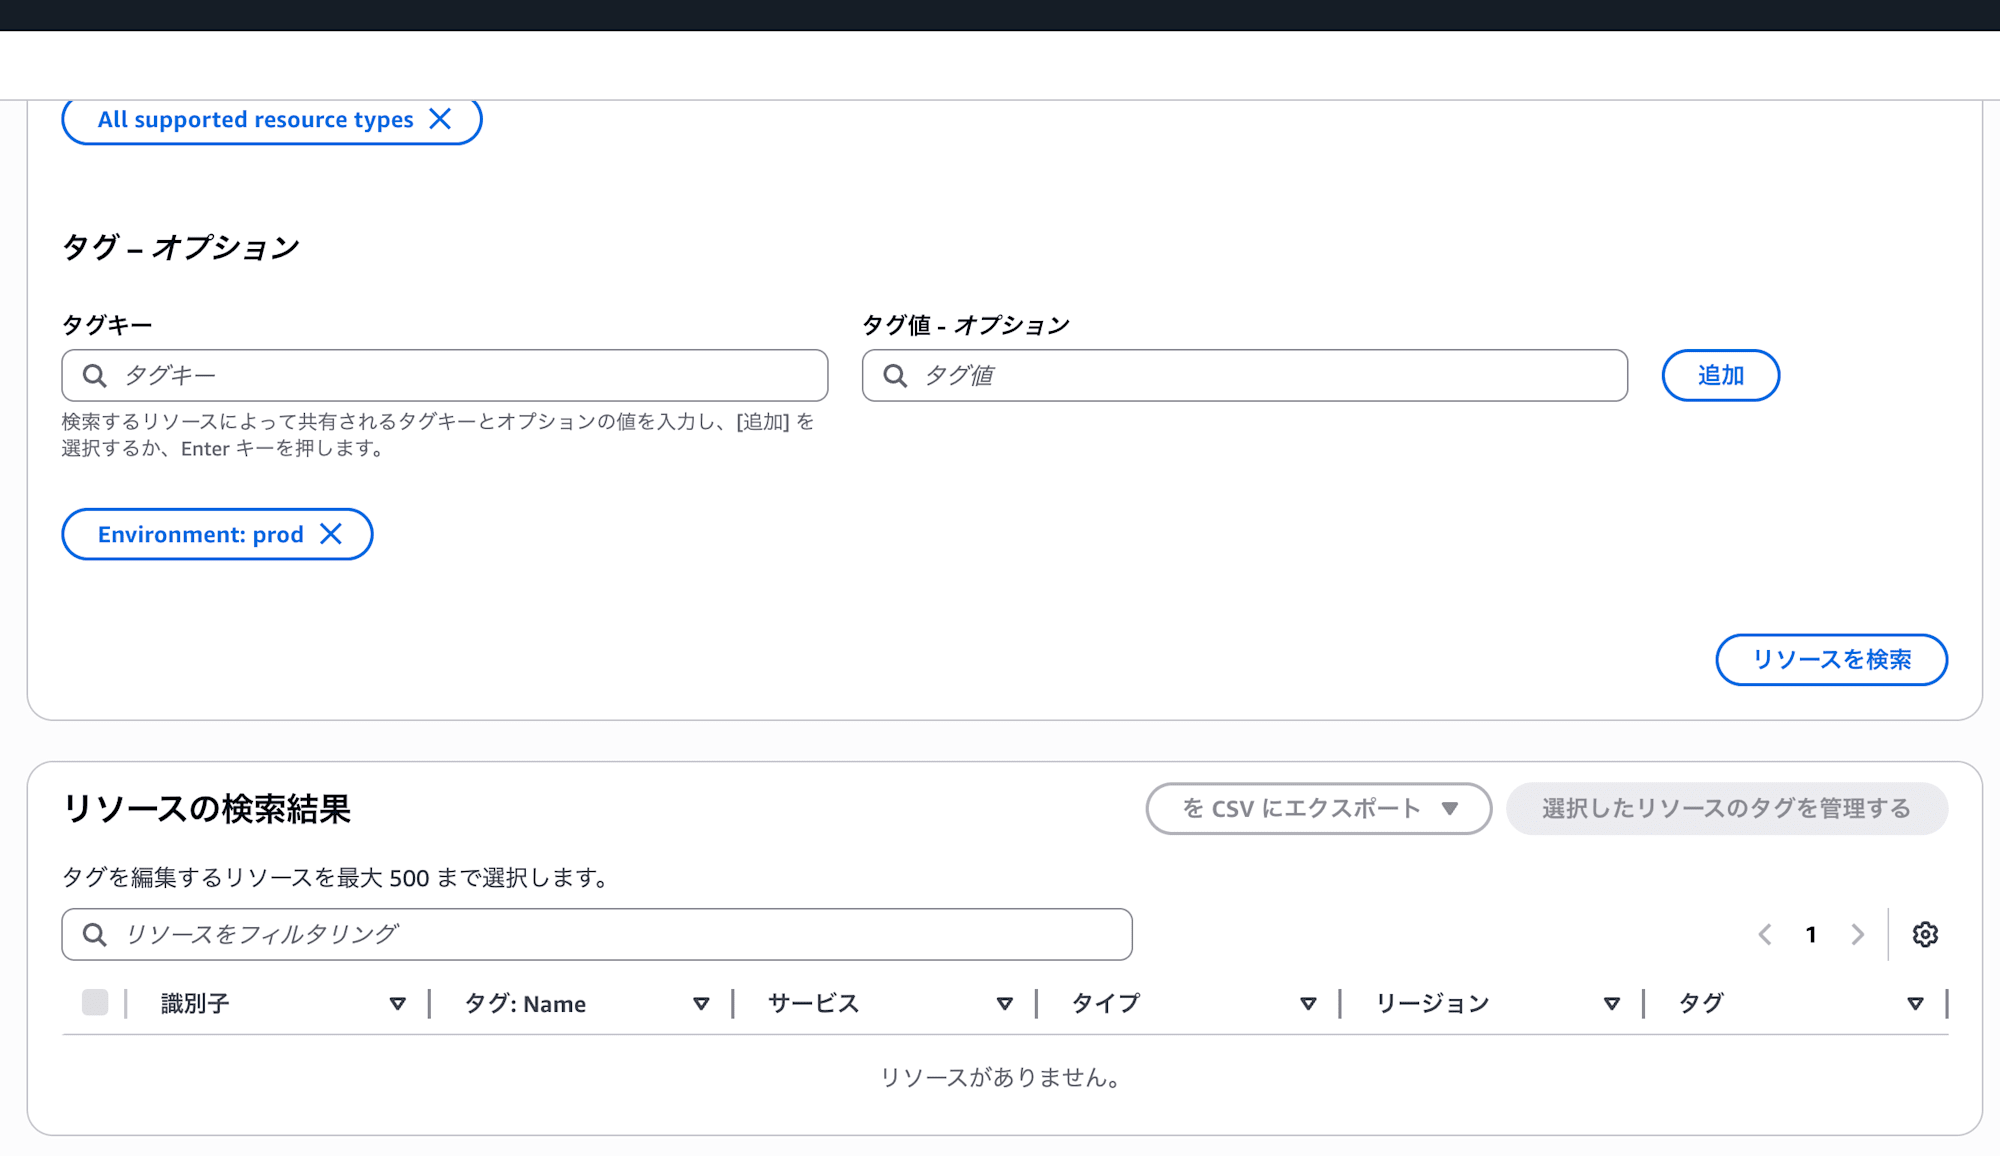The width and height of the screenshot is (2000, 1156).
Task: Open the 識別子 column sort dropdown
Action: (x=398, y=1003)
